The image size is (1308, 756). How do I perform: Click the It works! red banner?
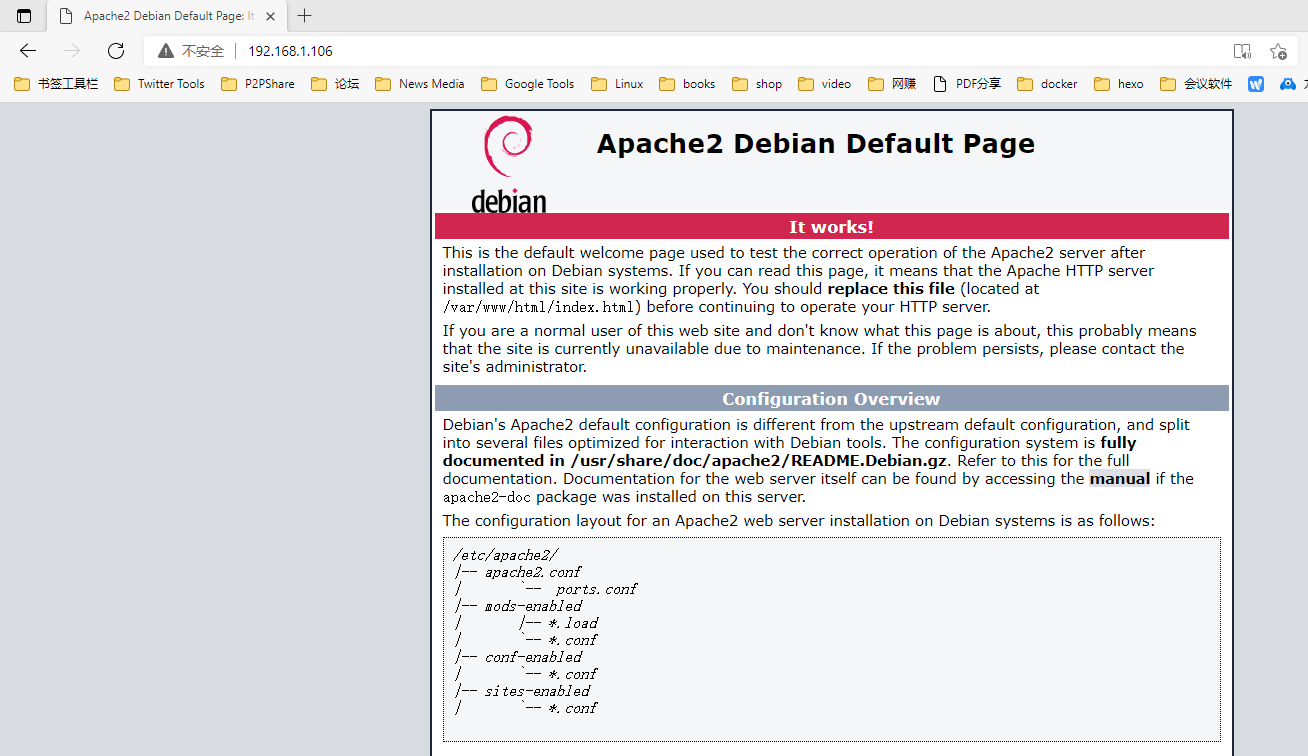831,227
